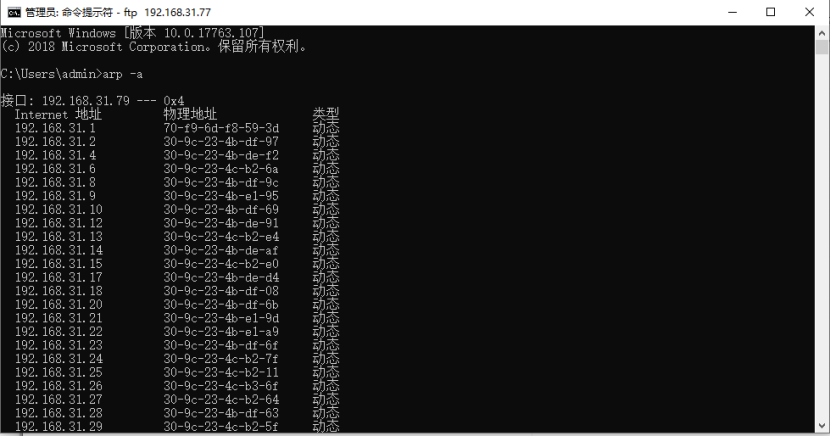Image resolution: width=830 pixels, height=436 pixels.
Task: Click MAC address 30-9c-23-4c-b2-5f
Action: coord(221,426)
